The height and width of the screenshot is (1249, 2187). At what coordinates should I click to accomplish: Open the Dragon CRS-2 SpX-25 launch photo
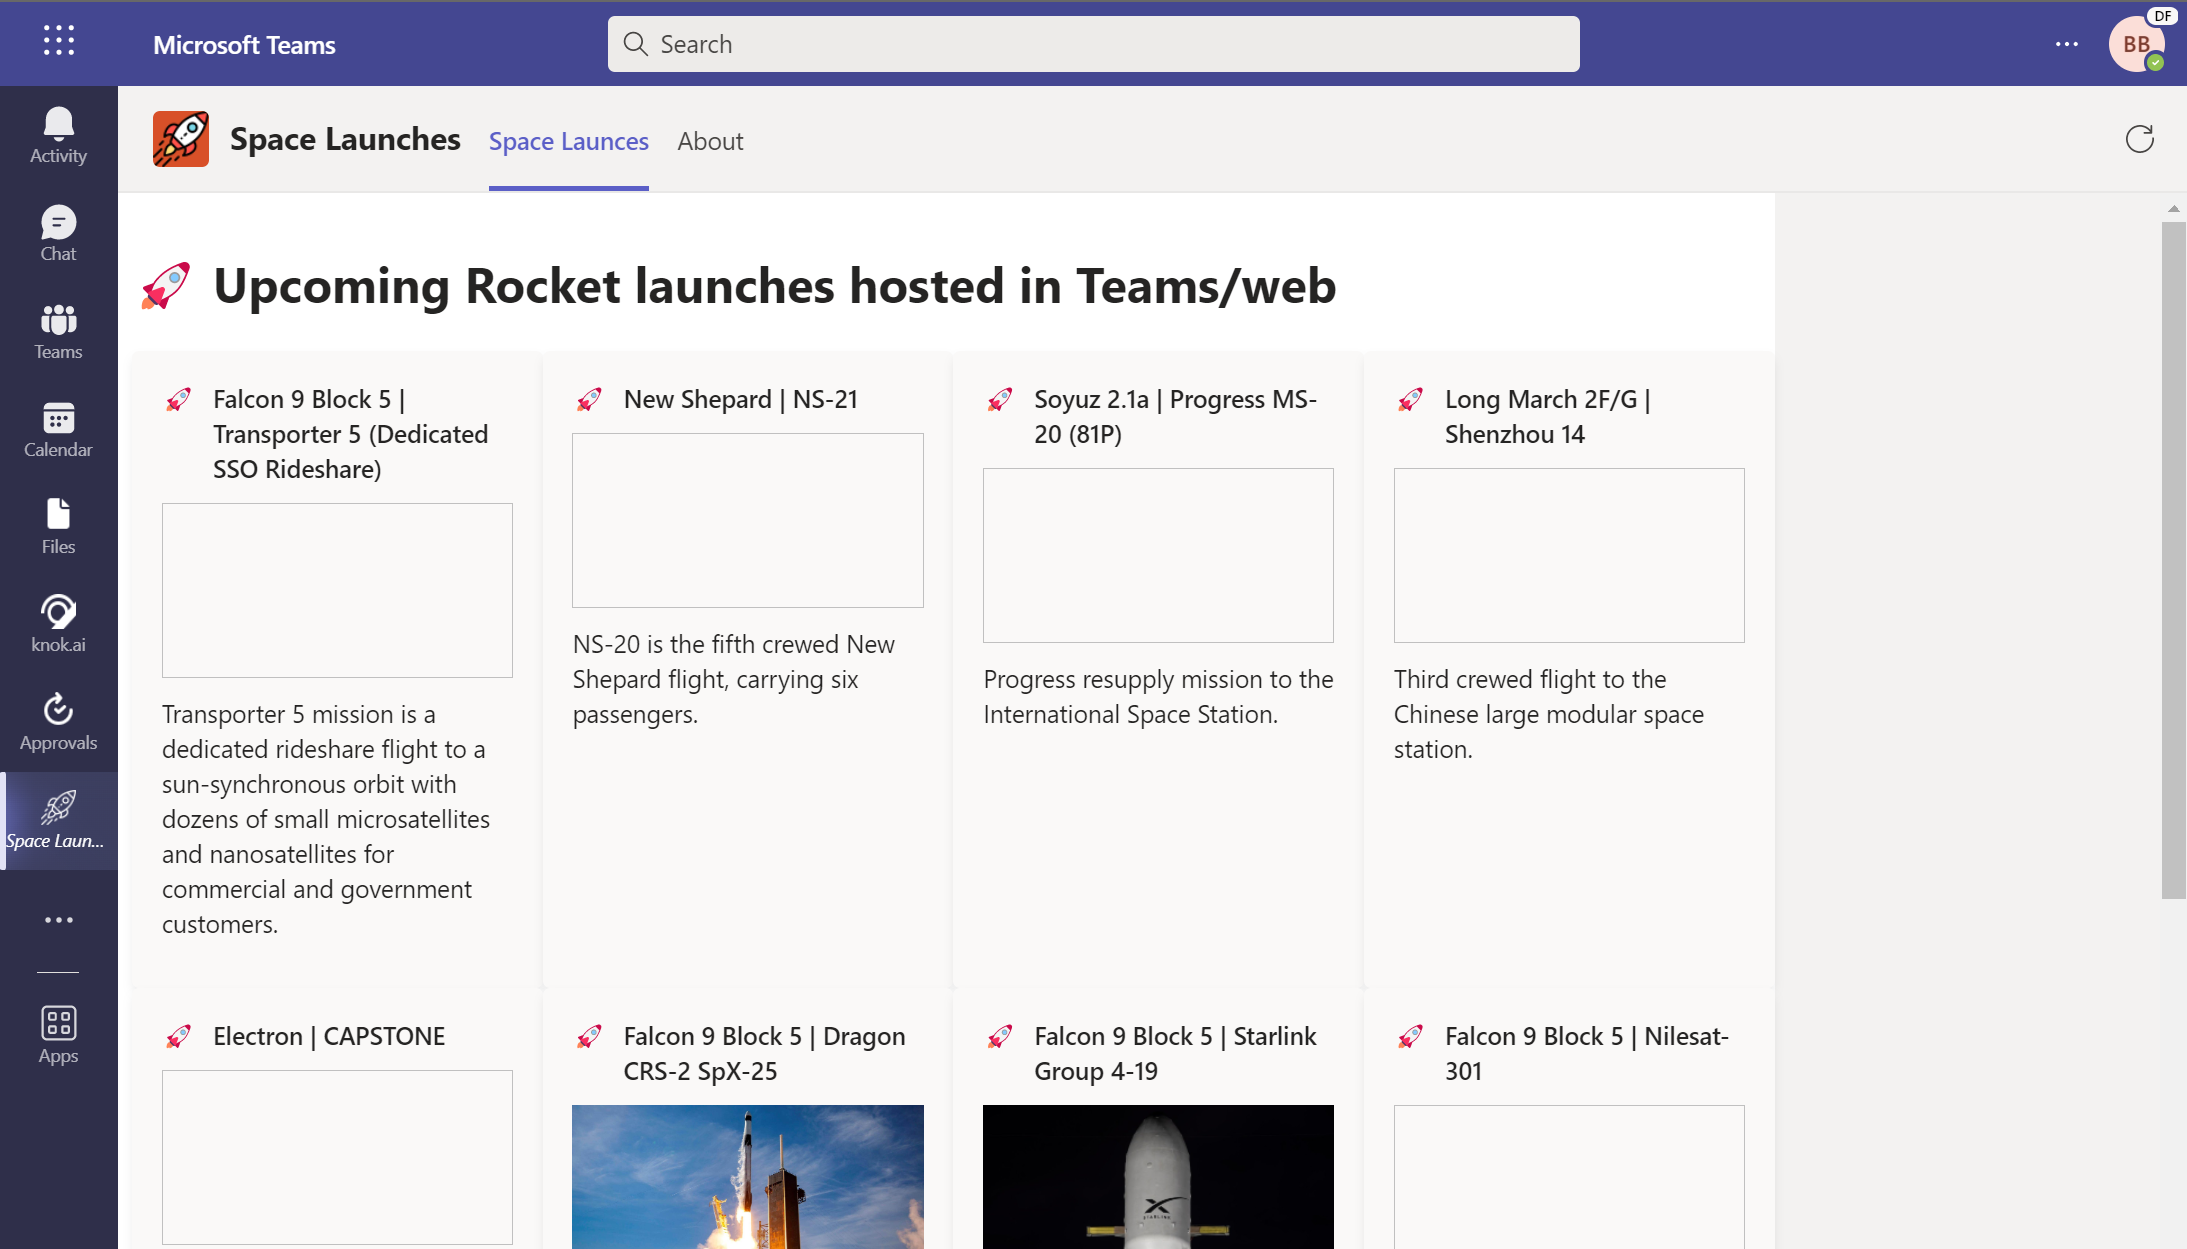(x=748, y=1177)
